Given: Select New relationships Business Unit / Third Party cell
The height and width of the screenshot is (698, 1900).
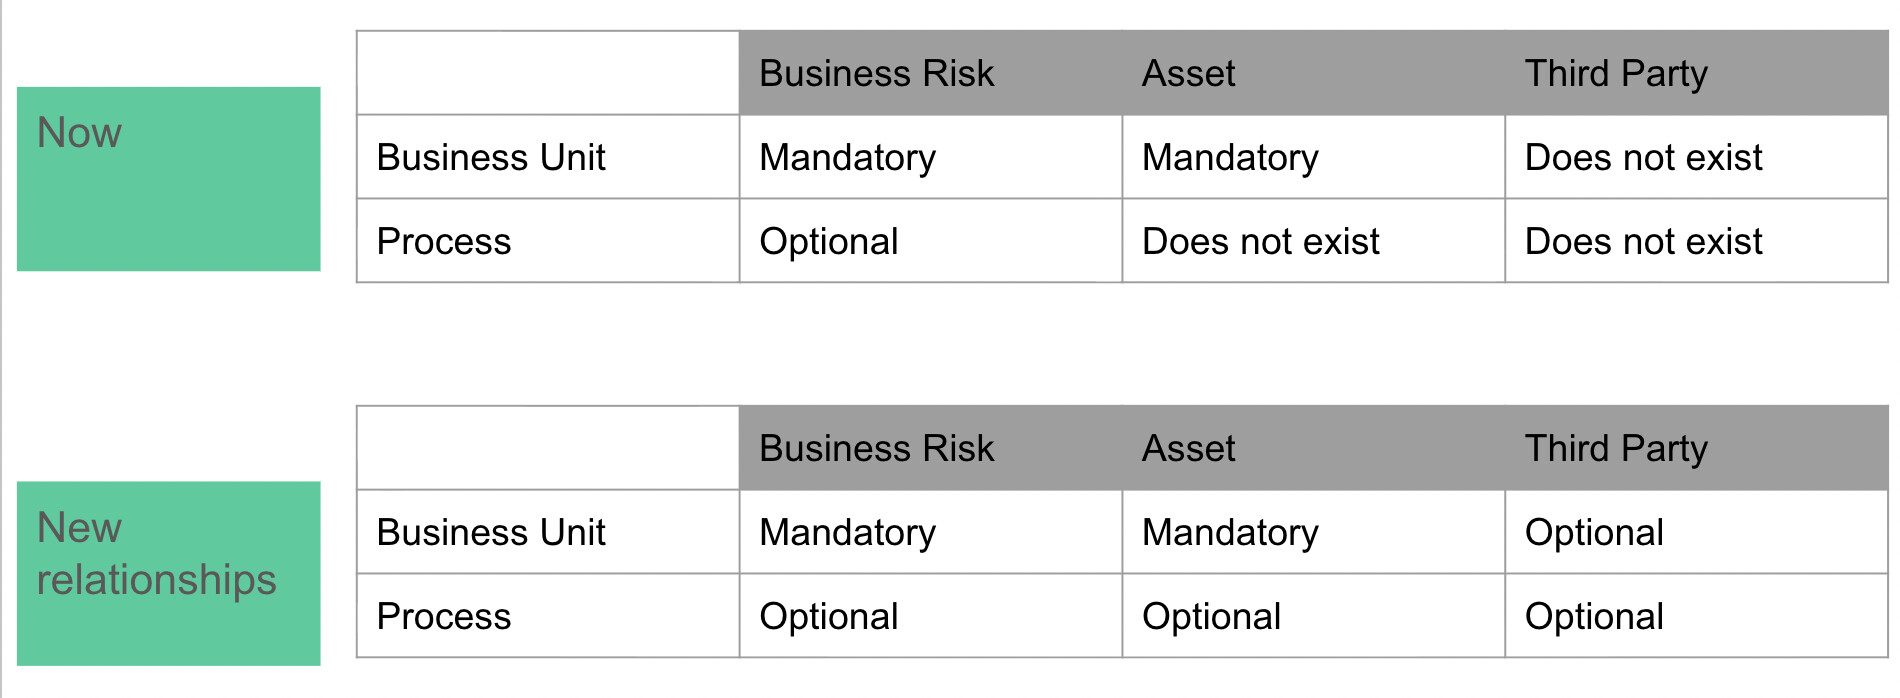Looking at the screenshot, I should pyautogui.click(x=1696, y=532).
